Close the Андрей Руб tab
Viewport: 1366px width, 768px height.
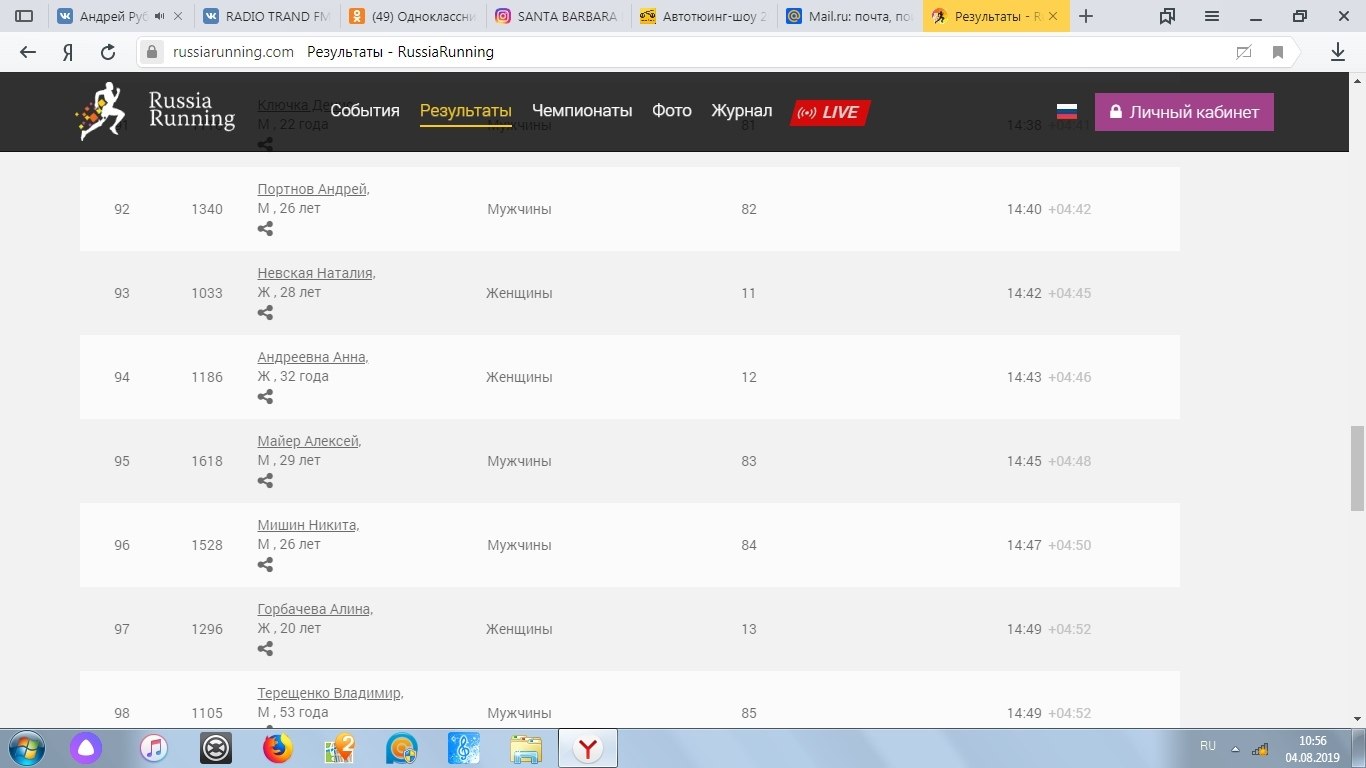pyautogui.click(x=179, y=16)
